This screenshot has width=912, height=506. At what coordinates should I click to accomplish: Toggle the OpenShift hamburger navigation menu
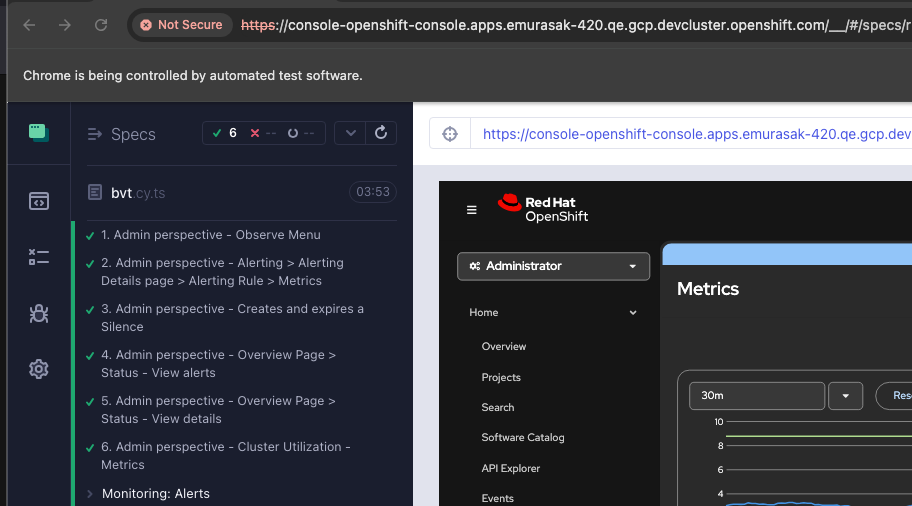(472, 210)
